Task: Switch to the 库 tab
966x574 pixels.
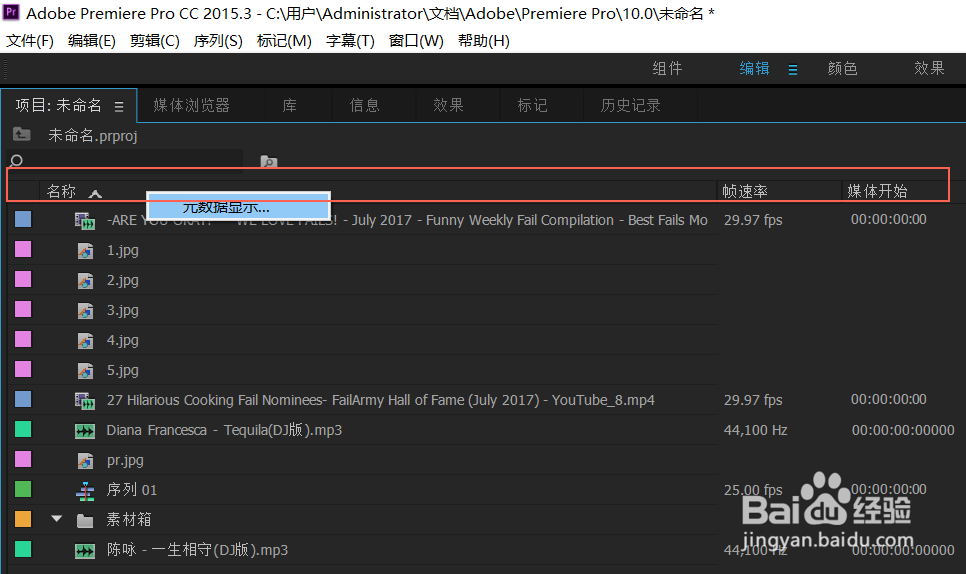Action: pyautogui.click(x=290, y=105)
